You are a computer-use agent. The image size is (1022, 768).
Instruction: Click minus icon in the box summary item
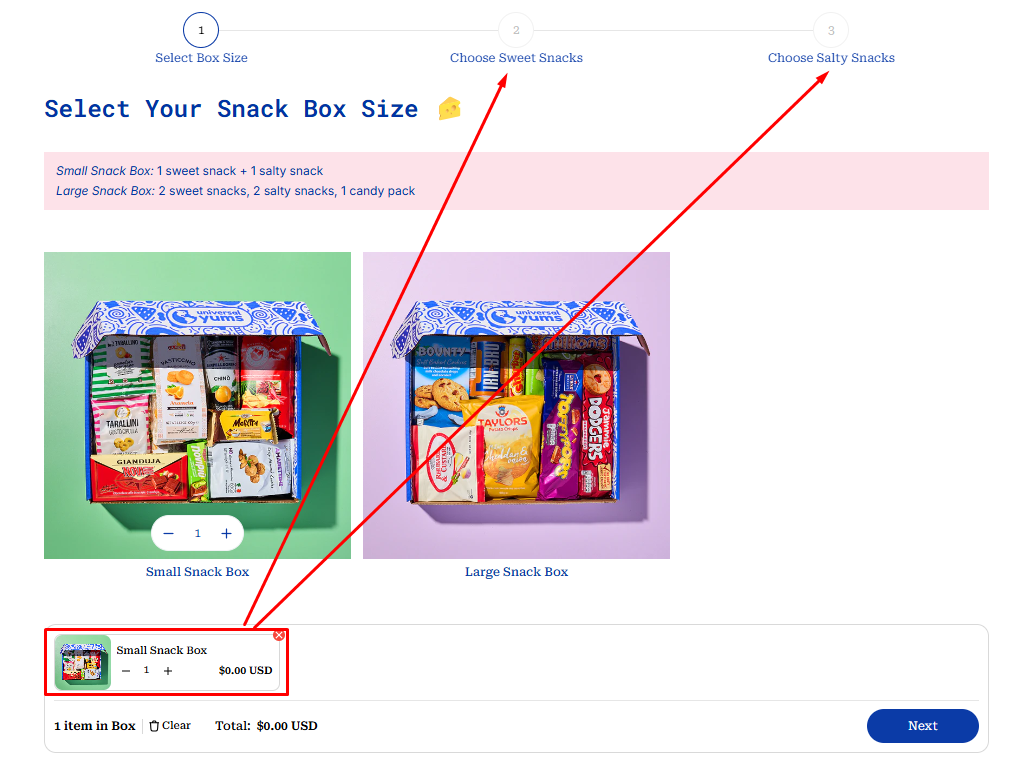pos(126,670)
